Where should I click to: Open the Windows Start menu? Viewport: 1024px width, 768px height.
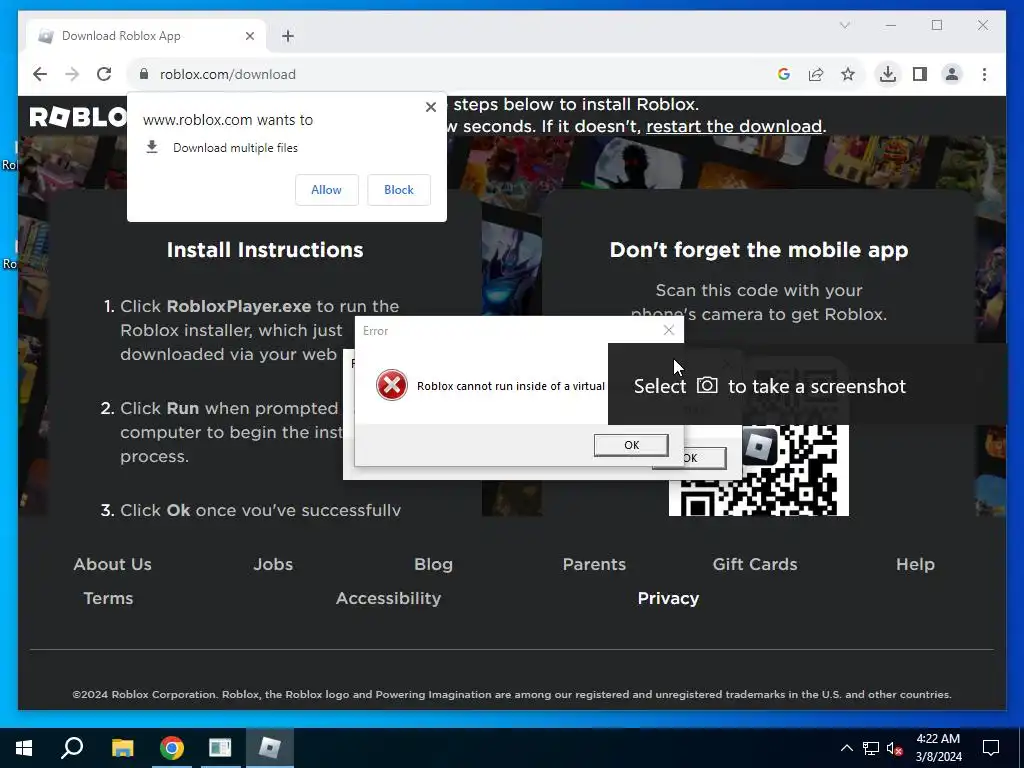point(24,748)
